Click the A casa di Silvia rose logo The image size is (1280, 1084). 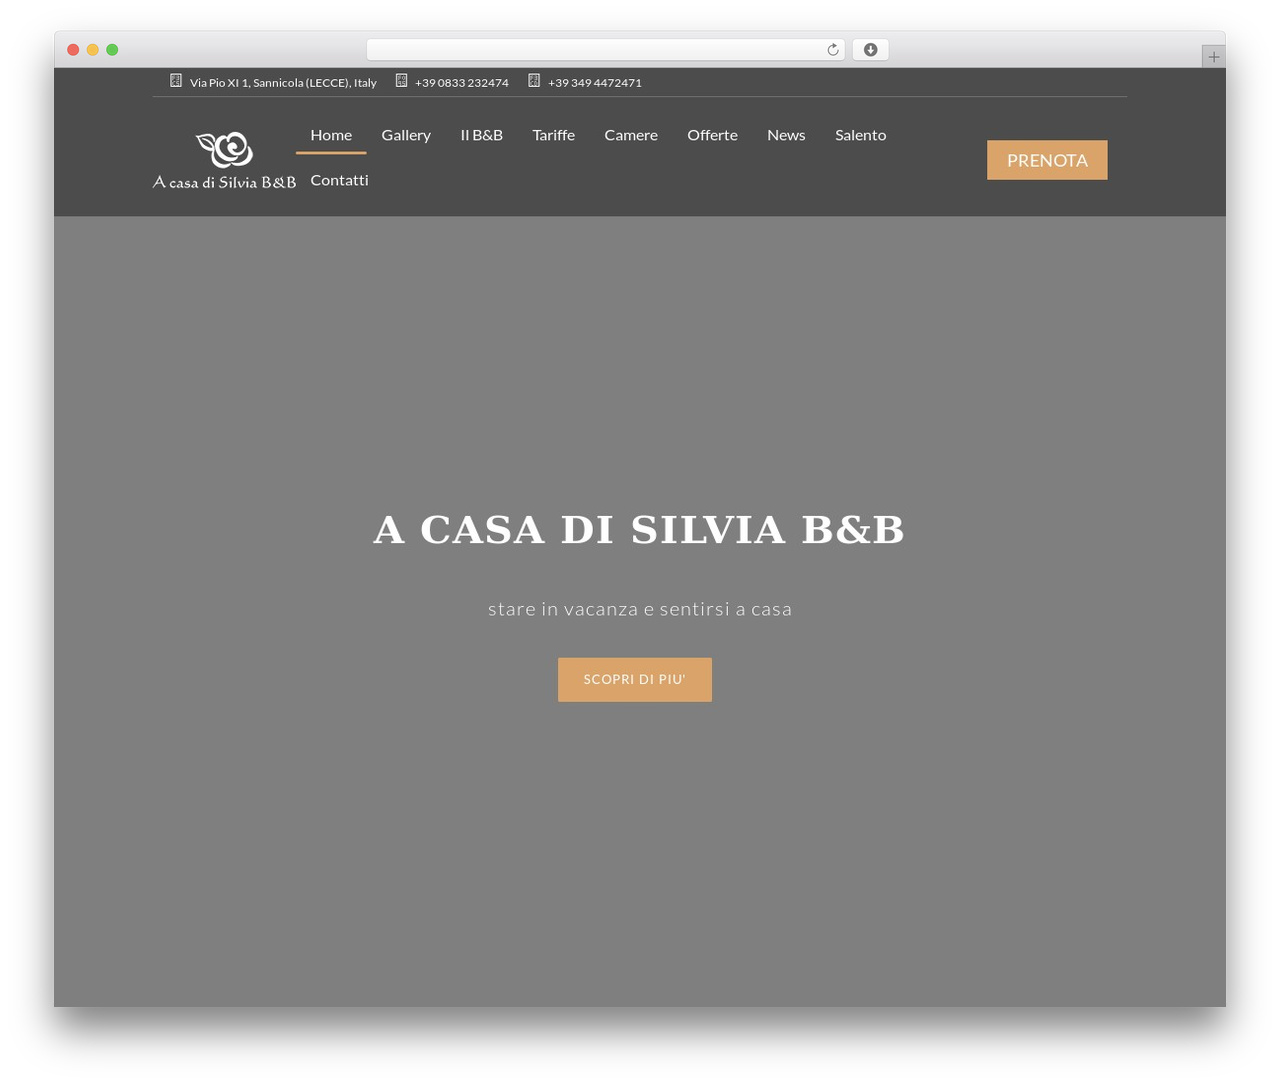click(224, 160)
